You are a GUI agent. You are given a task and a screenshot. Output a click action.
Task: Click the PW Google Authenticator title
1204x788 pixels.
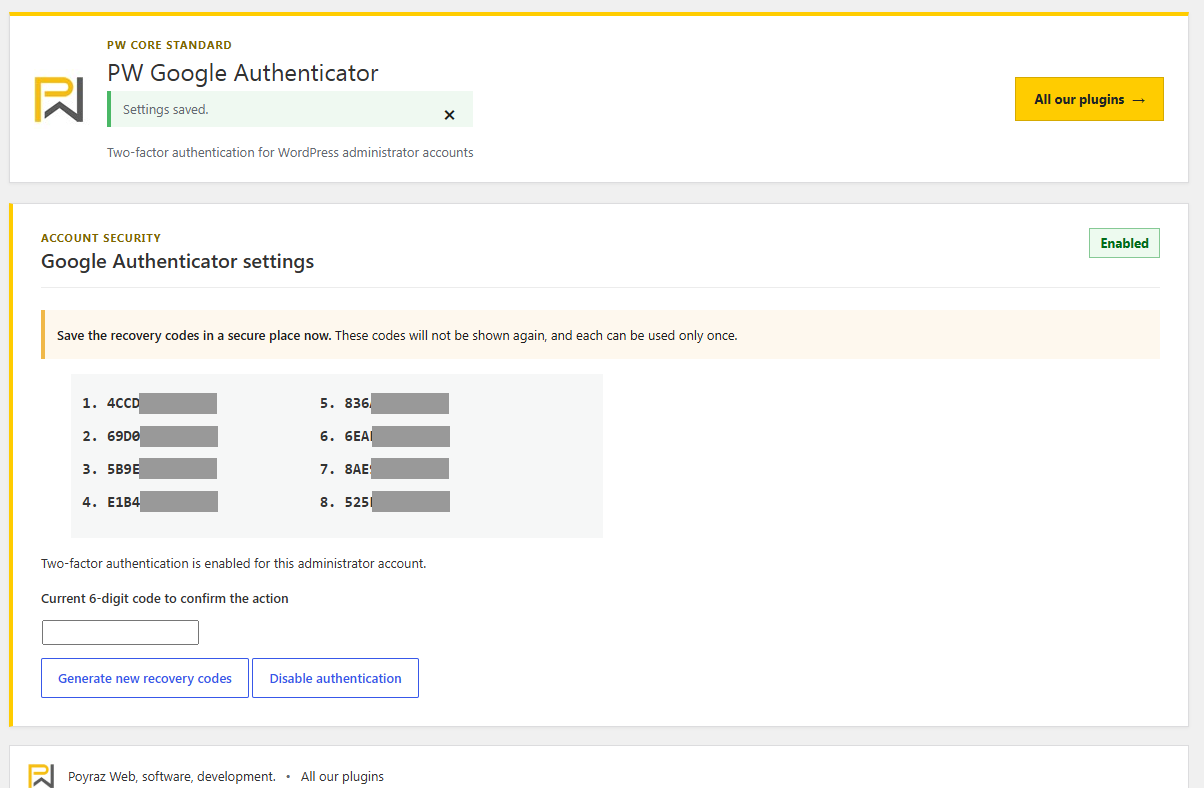(243, 73)
